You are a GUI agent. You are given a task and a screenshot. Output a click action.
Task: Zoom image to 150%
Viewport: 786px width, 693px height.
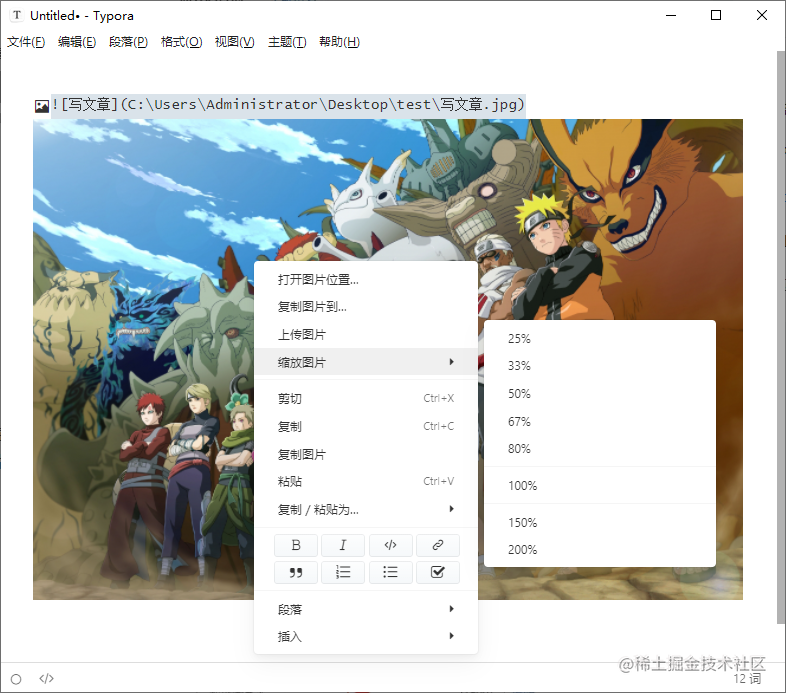click(x=600, y=523)
